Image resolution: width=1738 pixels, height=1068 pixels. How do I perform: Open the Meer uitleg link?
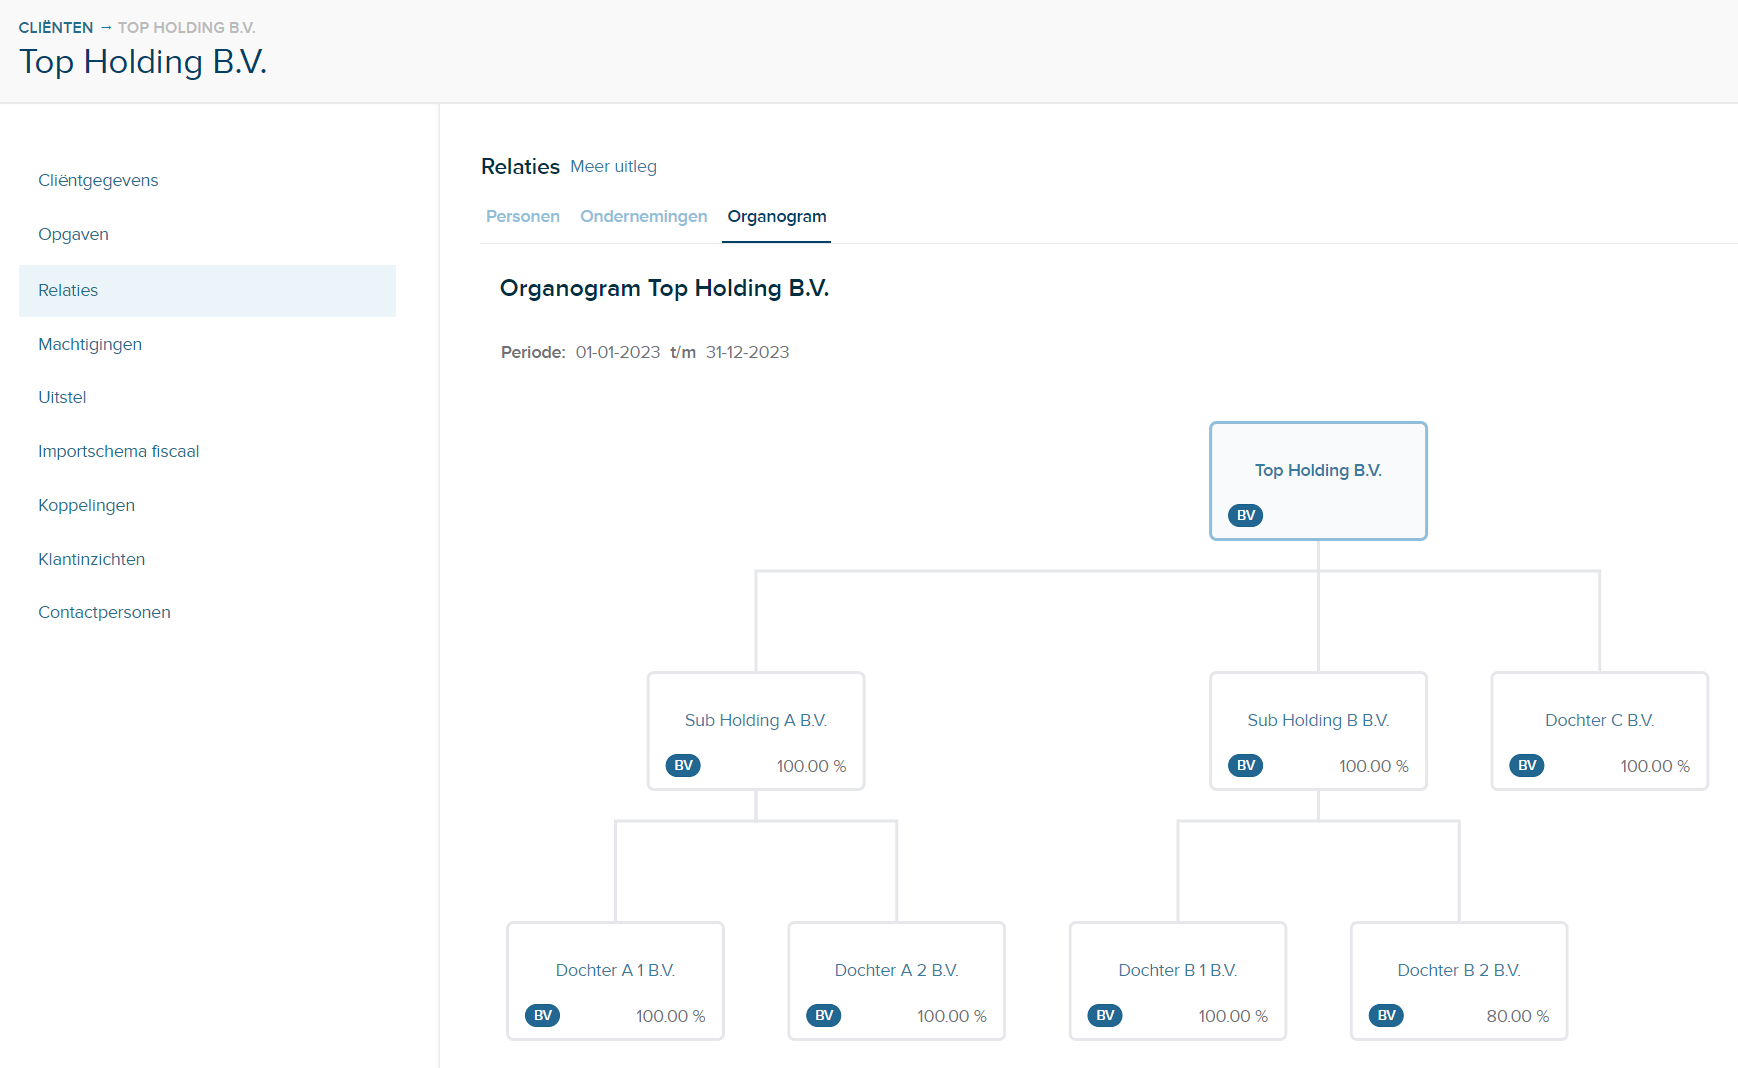(x=613, y=167)
